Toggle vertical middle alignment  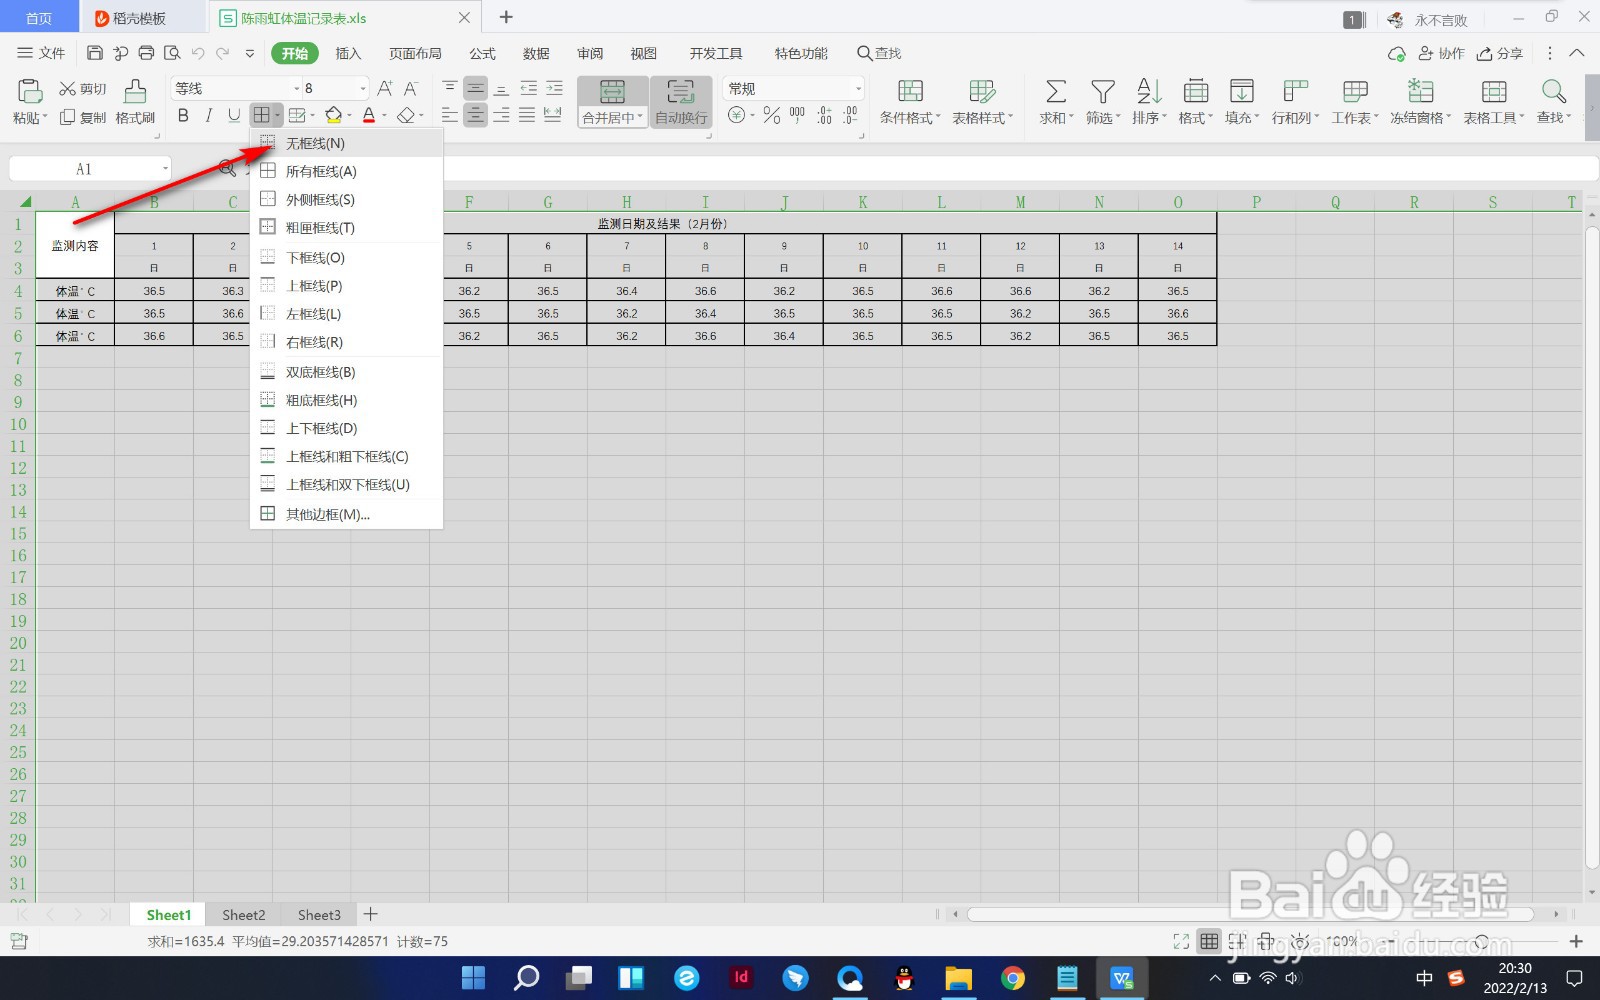tap(475, 88)
